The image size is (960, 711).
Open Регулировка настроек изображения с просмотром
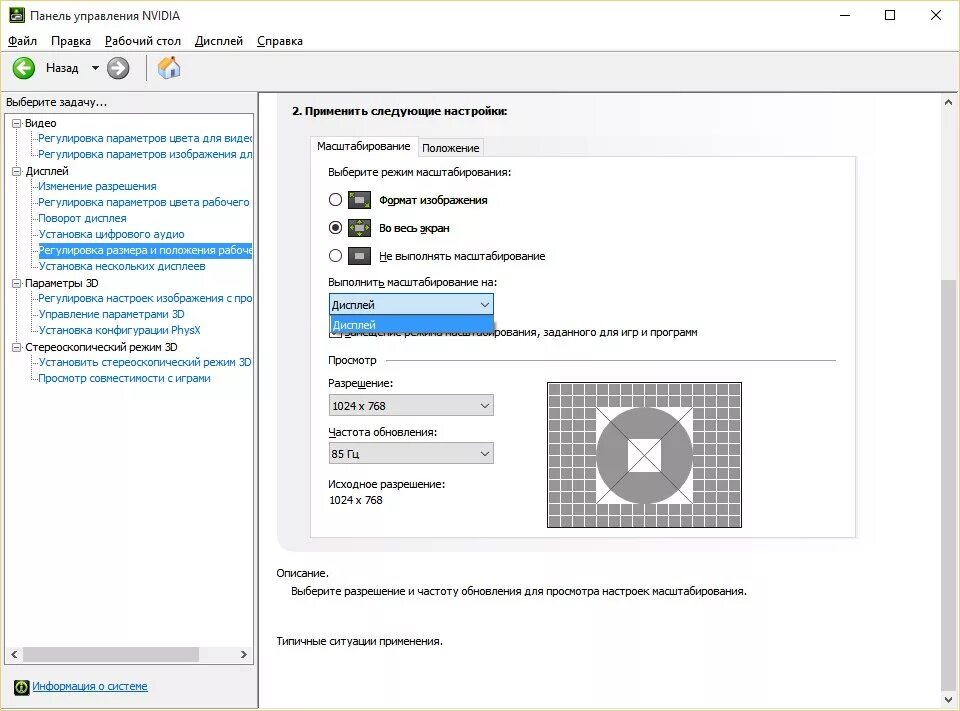[x=144, y=298]
